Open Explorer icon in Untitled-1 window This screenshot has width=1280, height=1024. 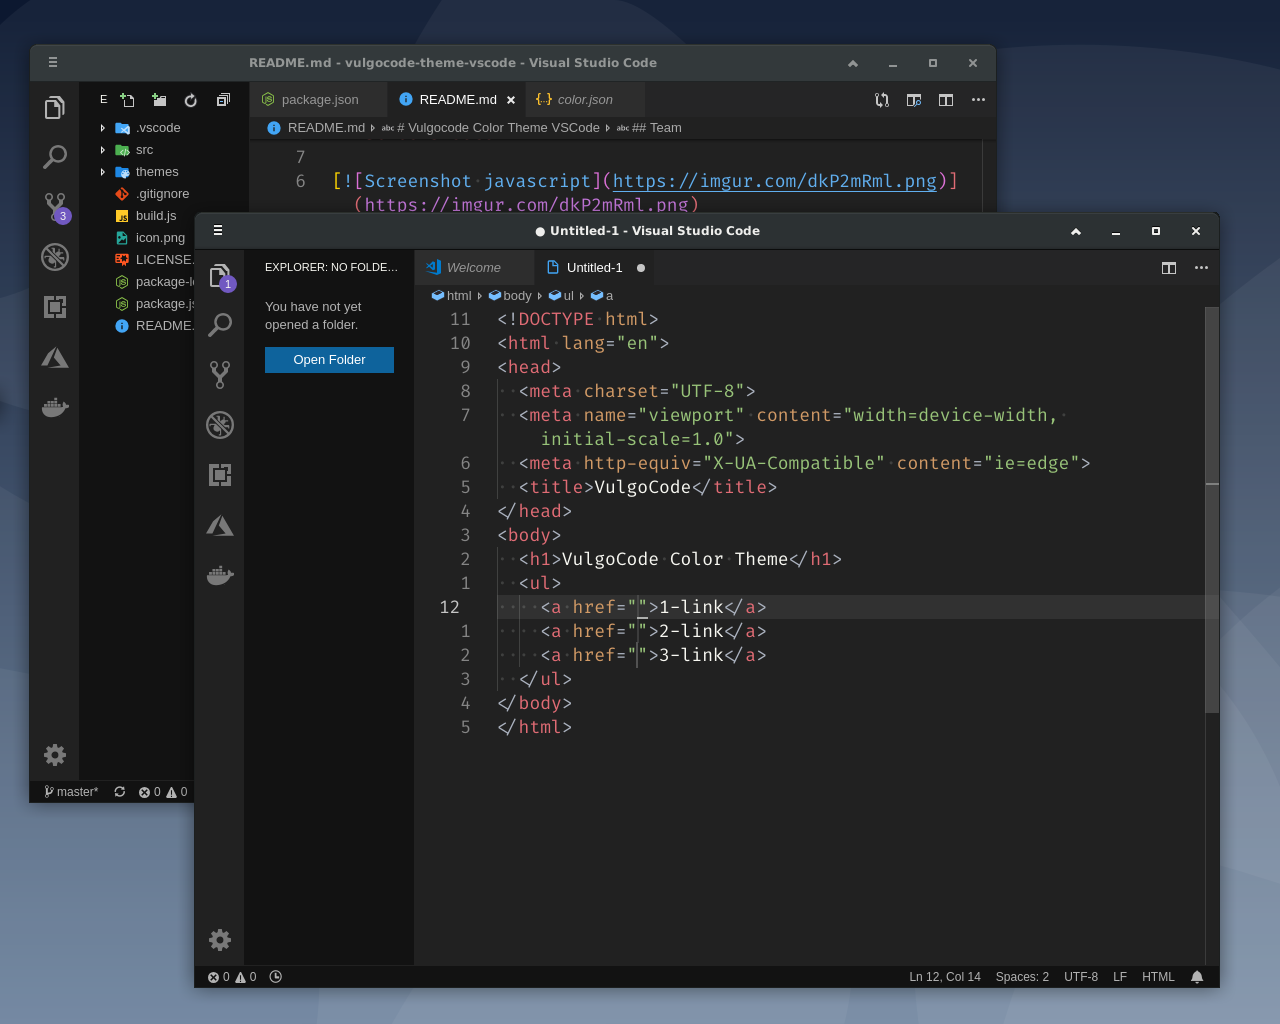pyautogui.click(x=220, y=276)
